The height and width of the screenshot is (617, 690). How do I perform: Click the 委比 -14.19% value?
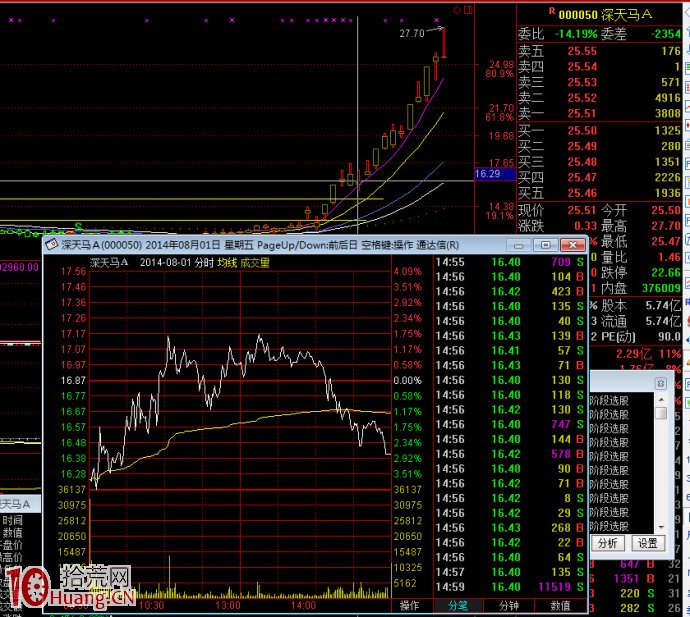(576, 34)
